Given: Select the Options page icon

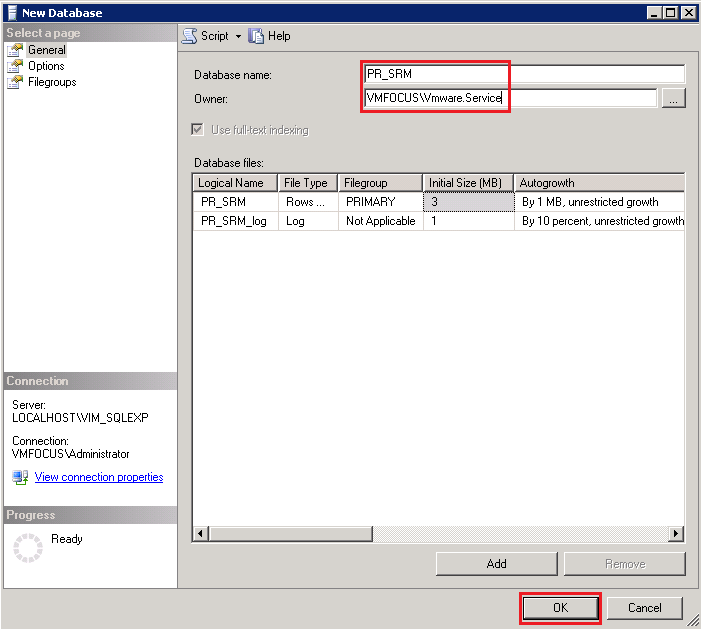Looking at the screenshot, I should (16, 66).
